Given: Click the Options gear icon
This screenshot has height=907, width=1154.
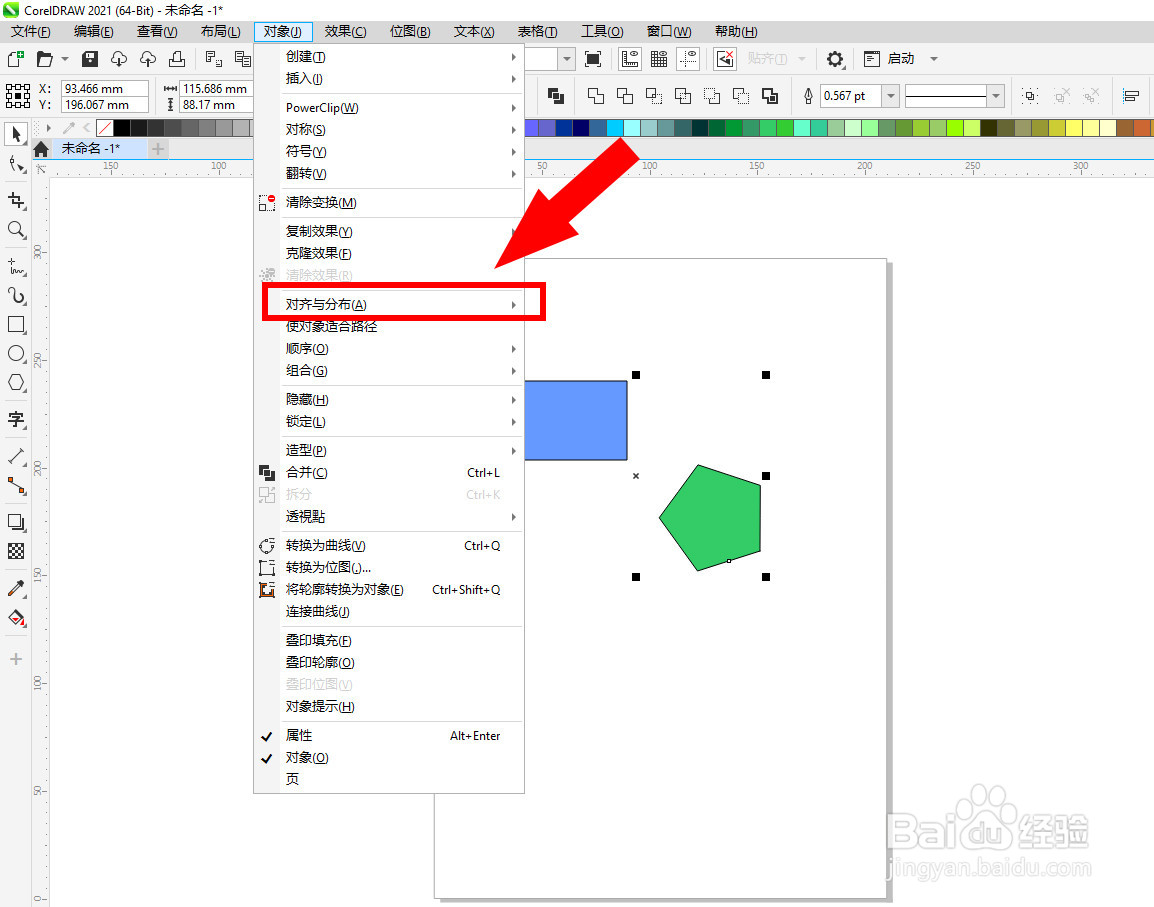Looking at the screenshot, I should [x=835, y=59].
